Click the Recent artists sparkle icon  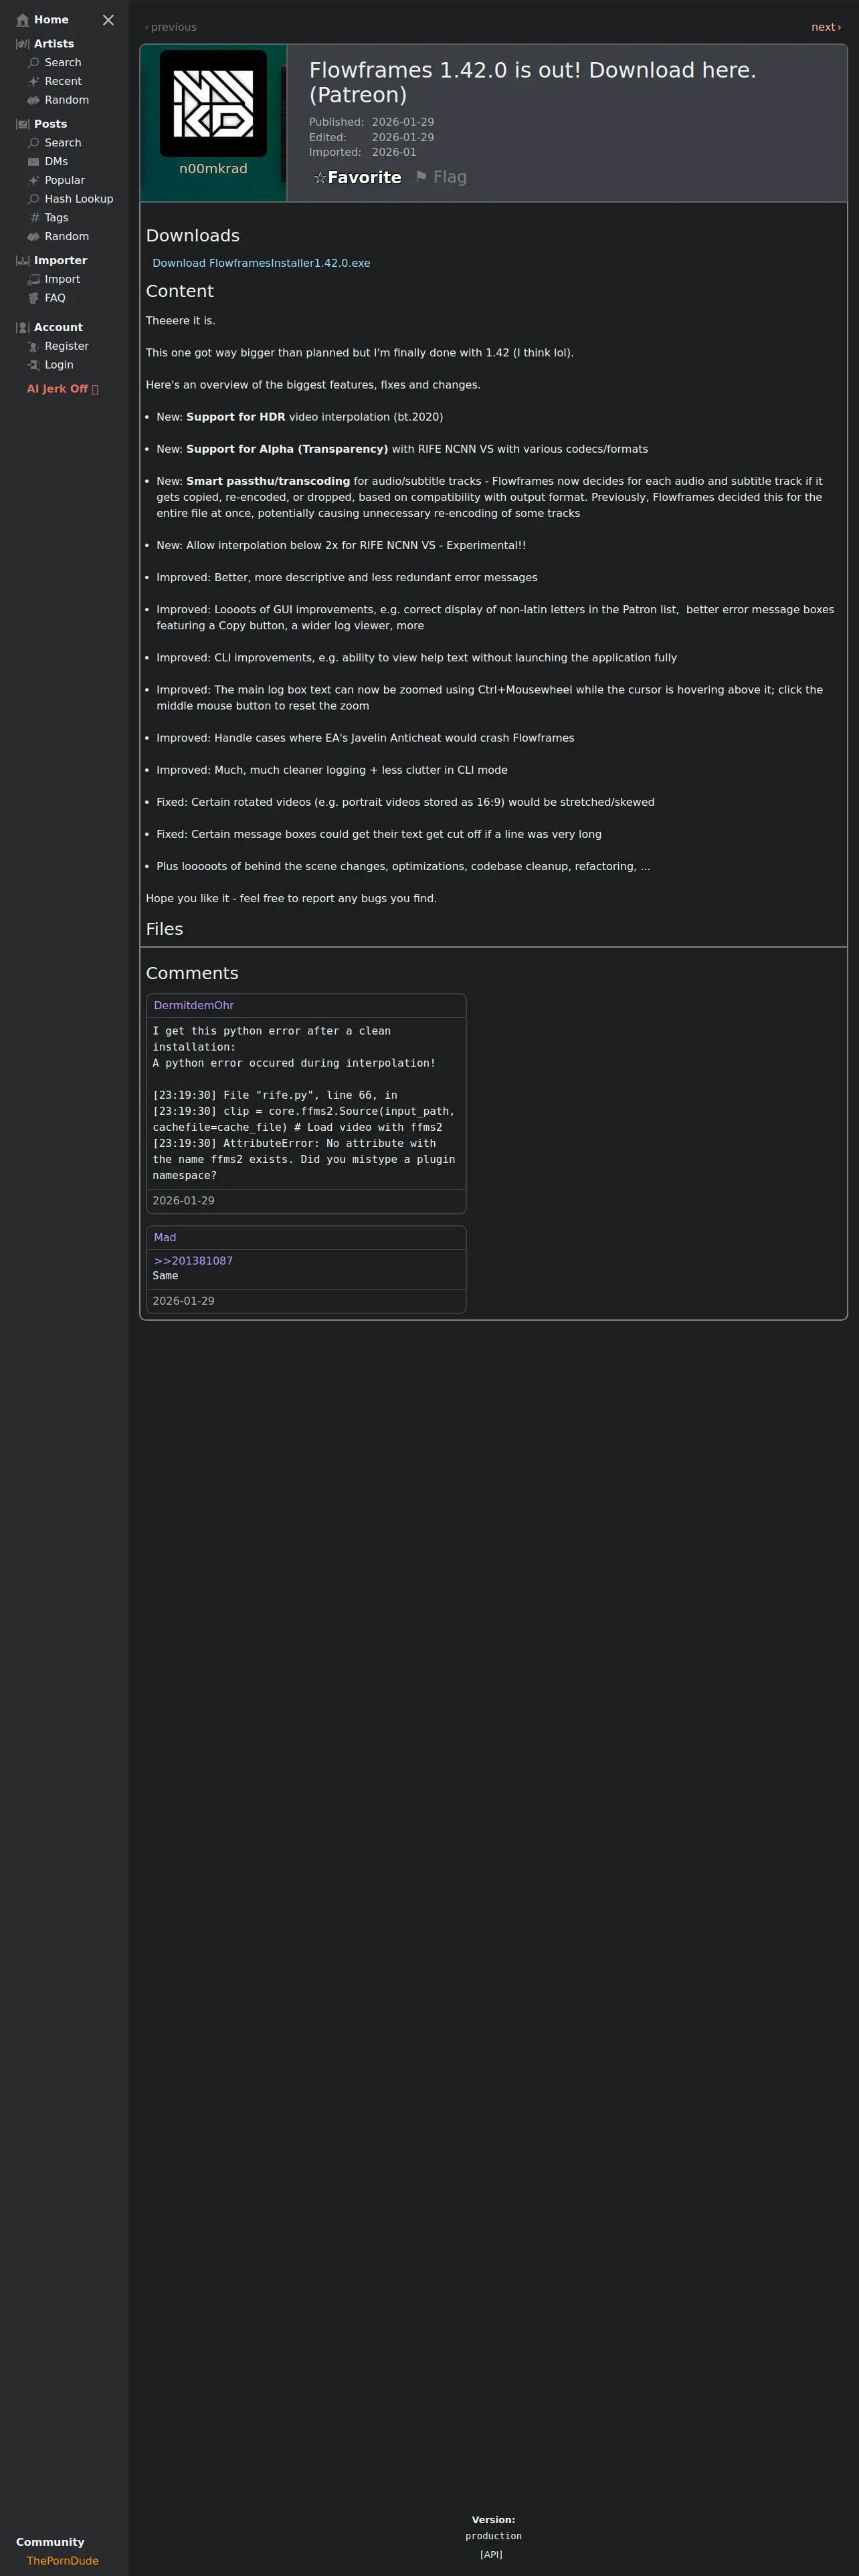[x=34, y=82]
